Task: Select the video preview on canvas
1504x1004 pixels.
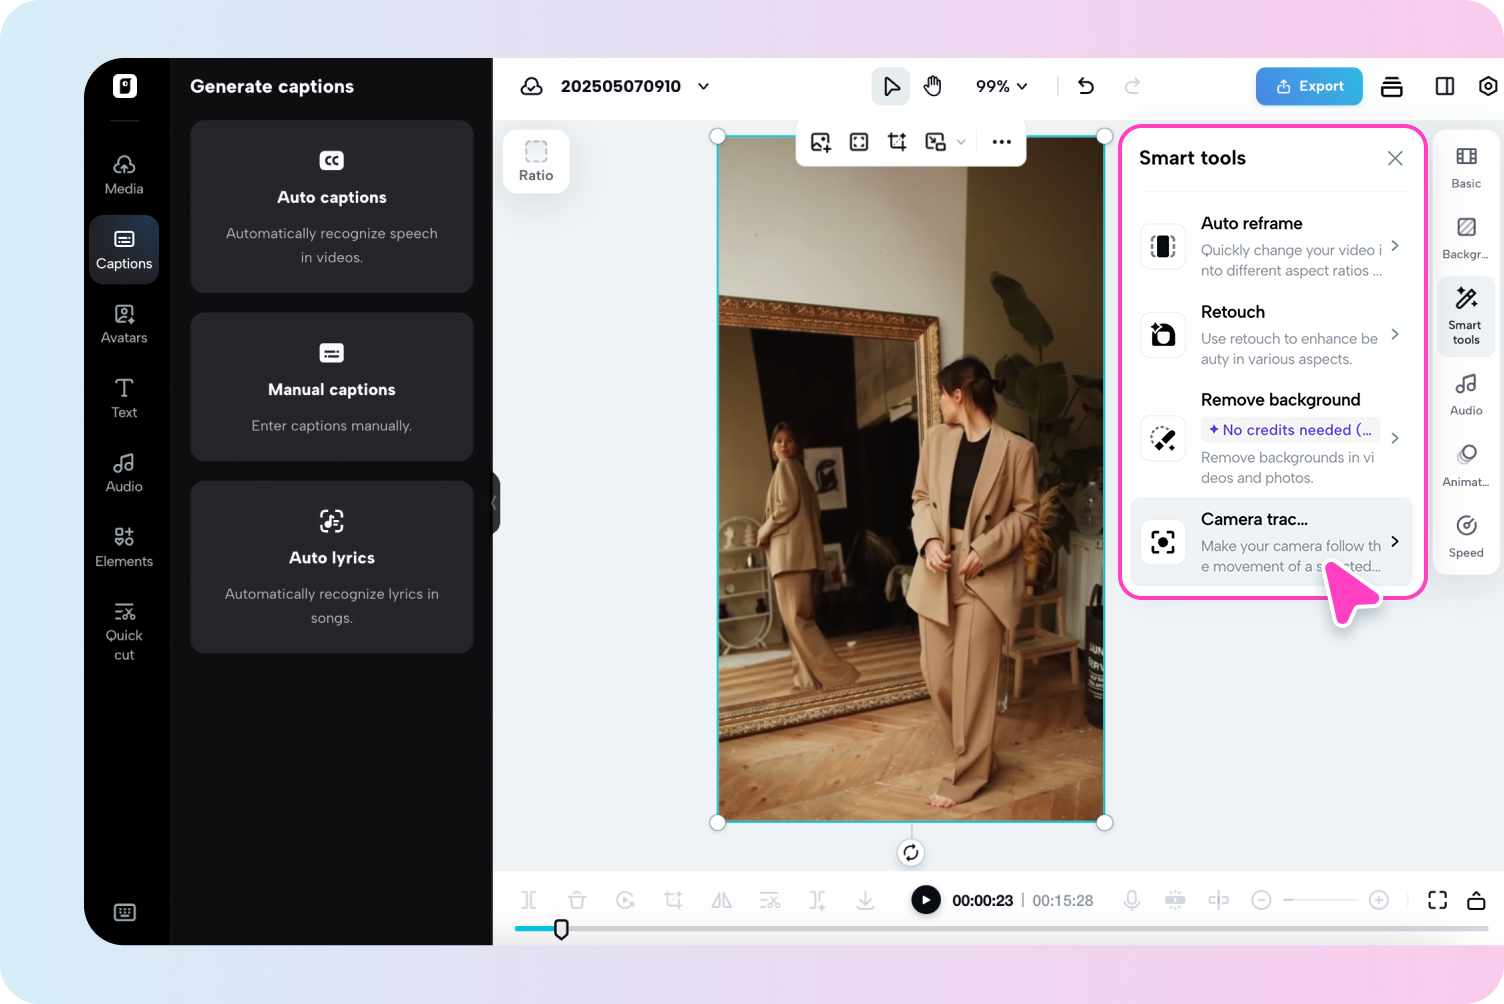Action: [911, 479]
